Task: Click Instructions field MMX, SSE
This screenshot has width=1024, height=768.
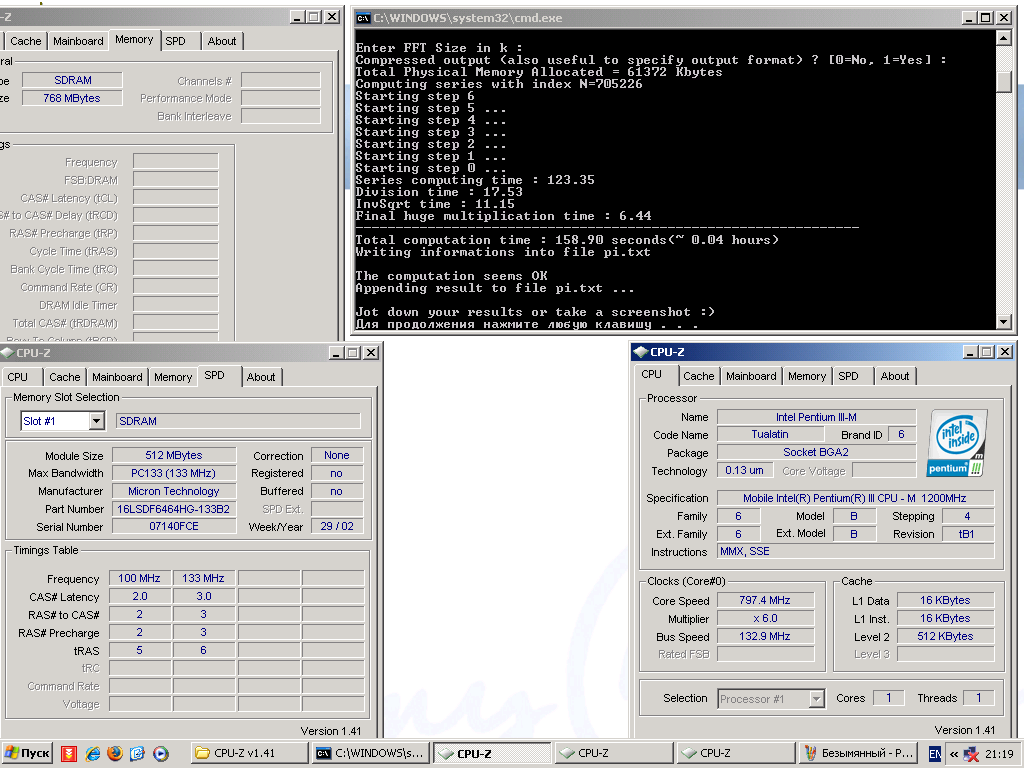Action: point(856,551)
